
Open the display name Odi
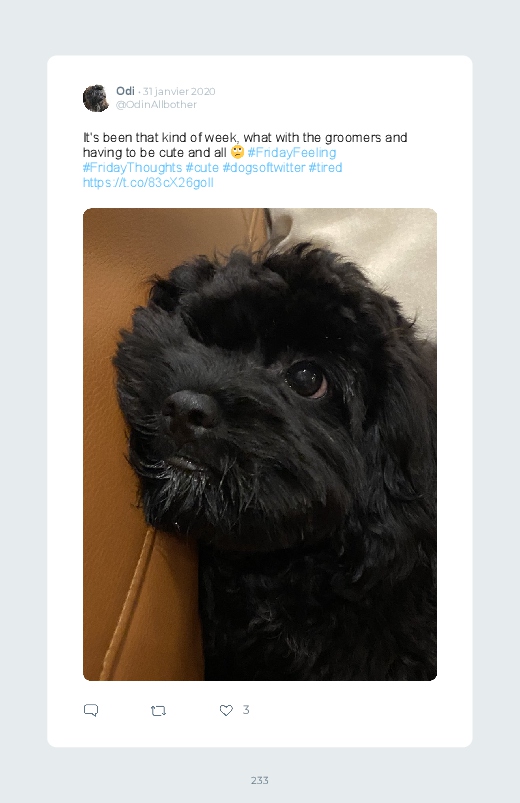[x=125, y=91]
